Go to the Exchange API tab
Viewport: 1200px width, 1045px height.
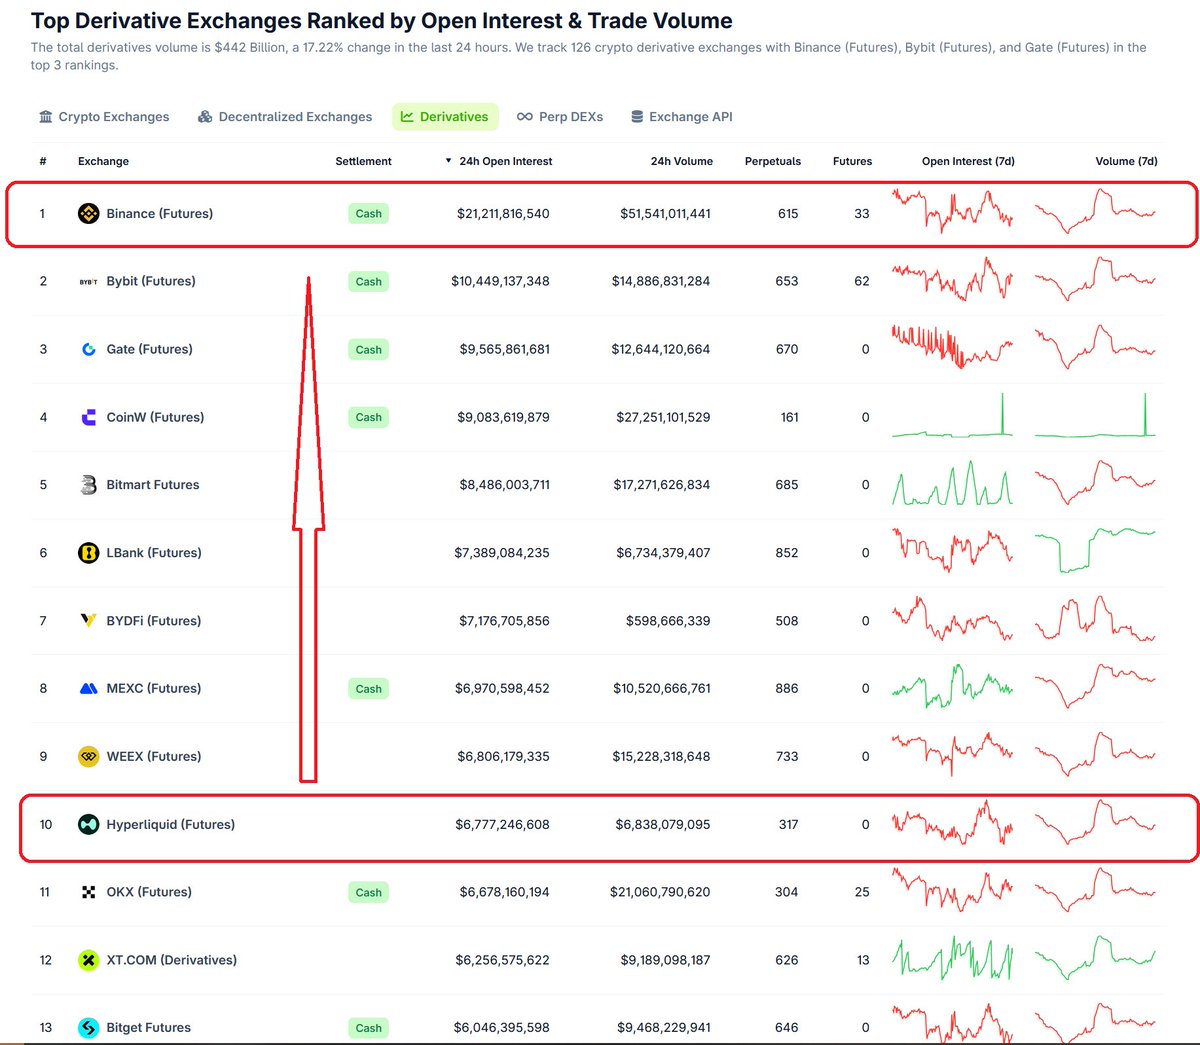682,117
